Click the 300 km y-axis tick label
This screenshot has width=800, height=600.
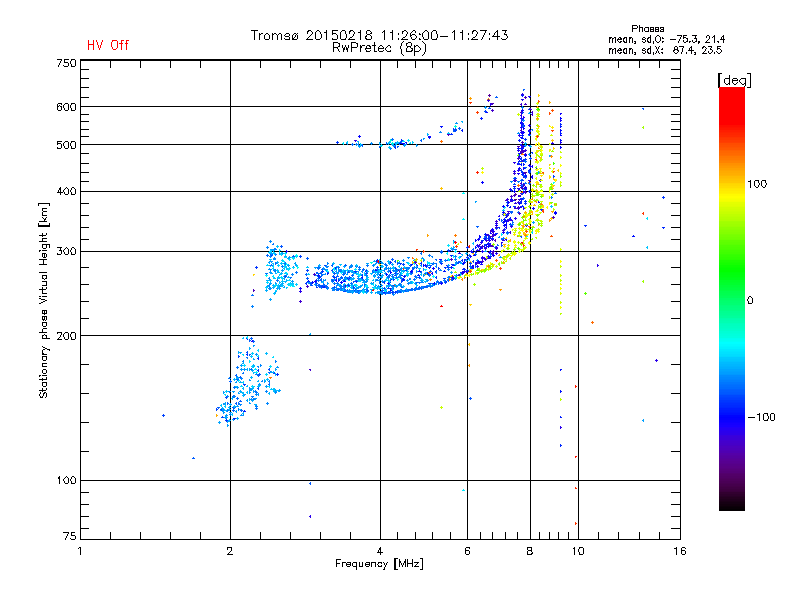66,252
